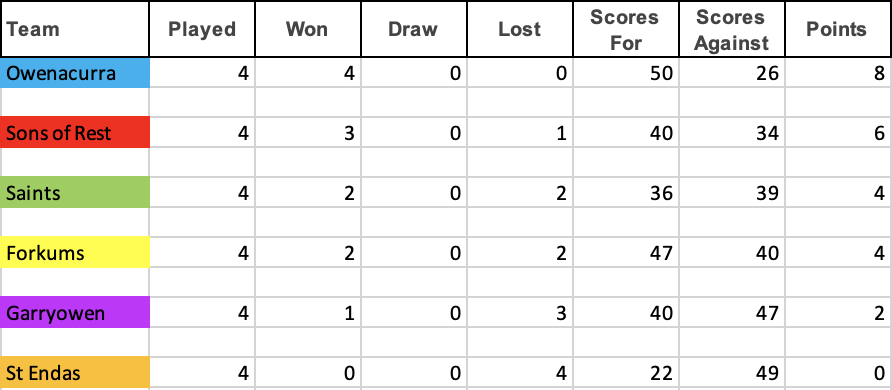Select the yellow Forkums team cell

coord(75,252)
